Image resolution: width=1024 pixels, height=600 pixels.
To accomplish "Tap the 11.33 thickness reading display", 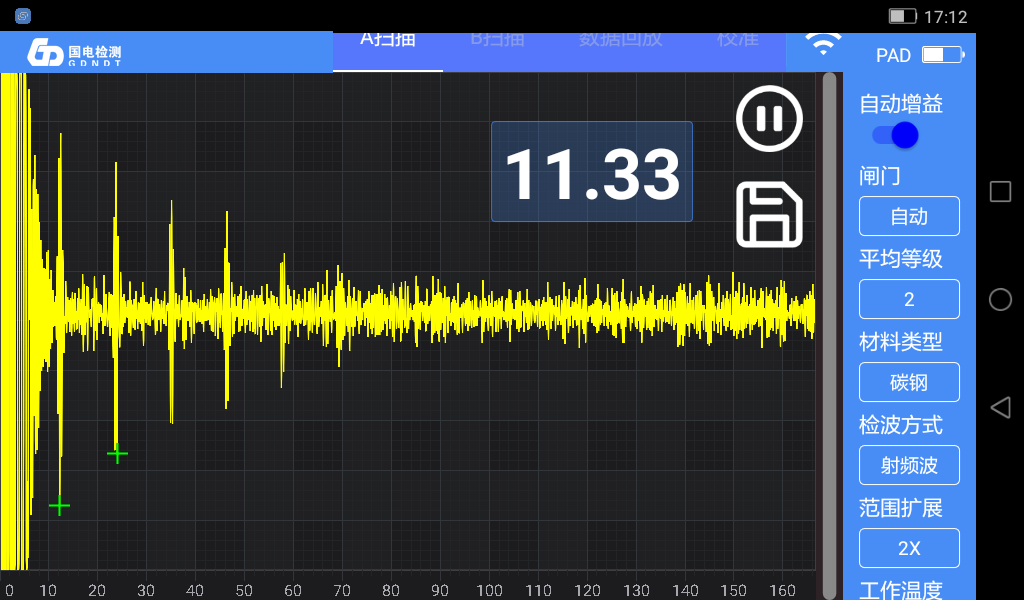I will (592, 172).
